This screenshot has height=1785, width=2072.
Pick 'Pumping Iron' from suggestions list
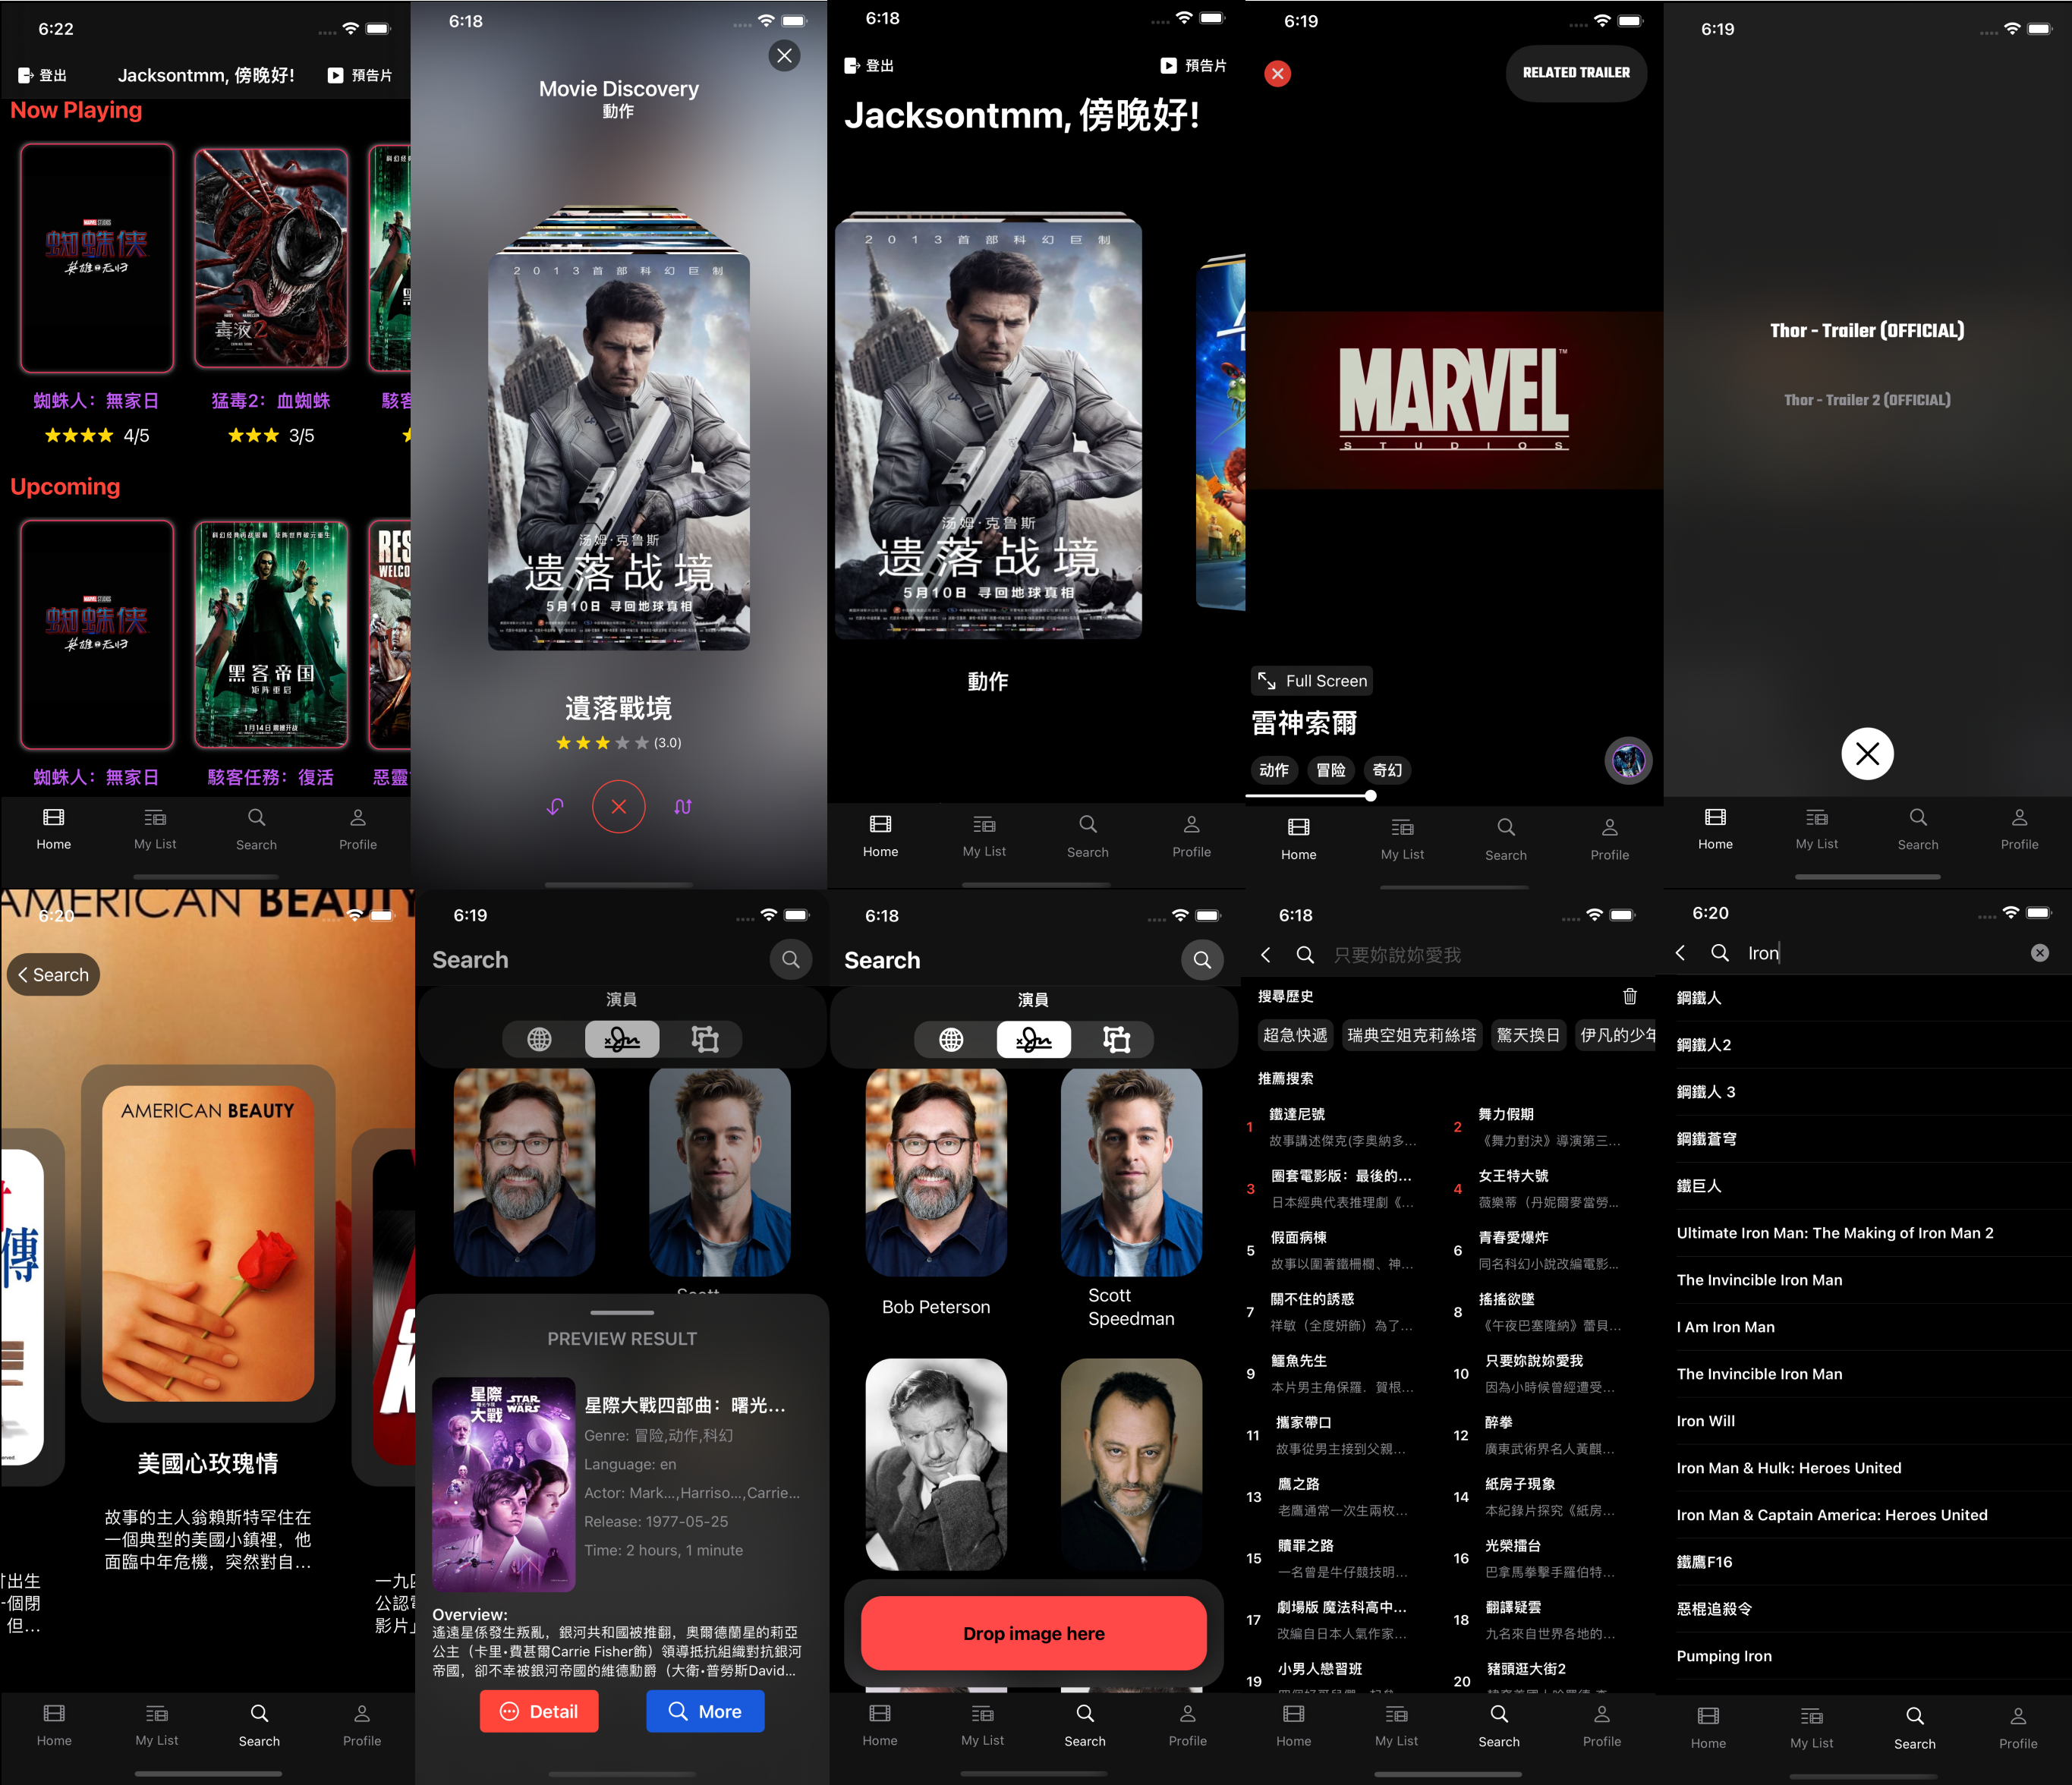(x=1724, y=1656)
